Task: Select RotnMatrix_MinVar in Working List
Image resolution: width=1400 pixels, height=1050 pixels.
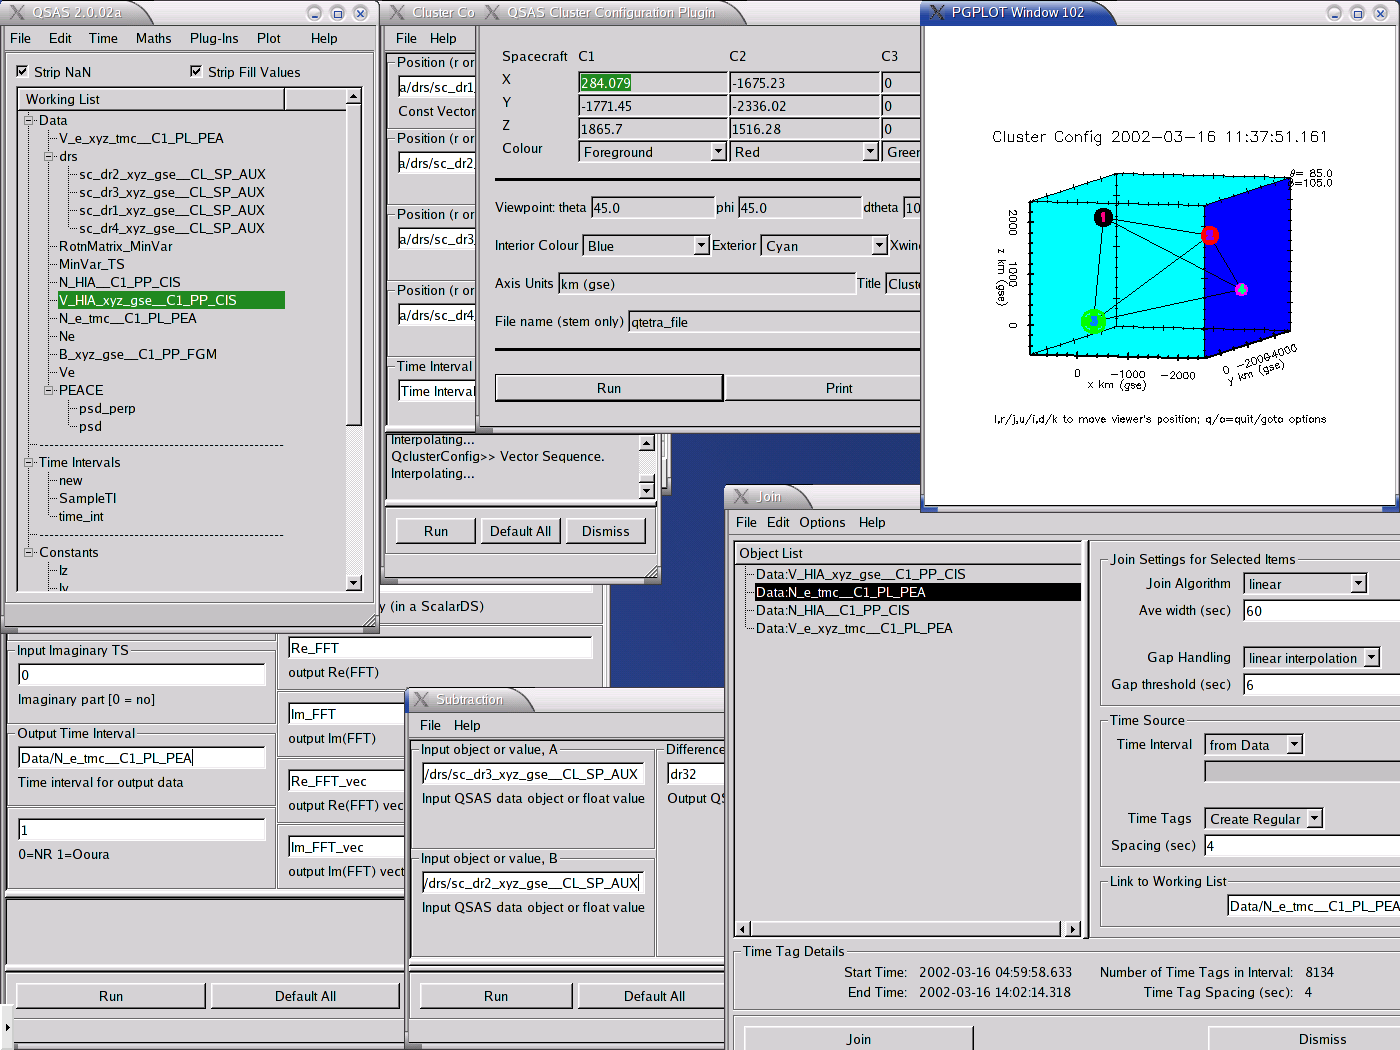Action: [x=115, y=246]
